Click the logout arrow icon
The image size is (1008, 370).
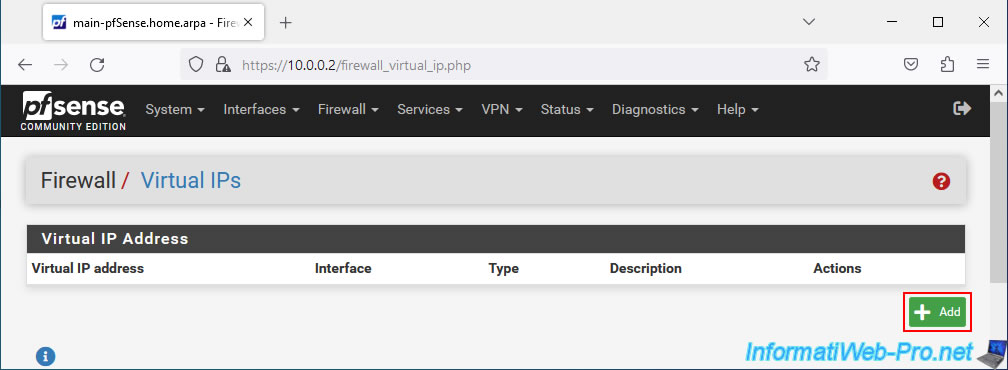[x=962, y=109]
